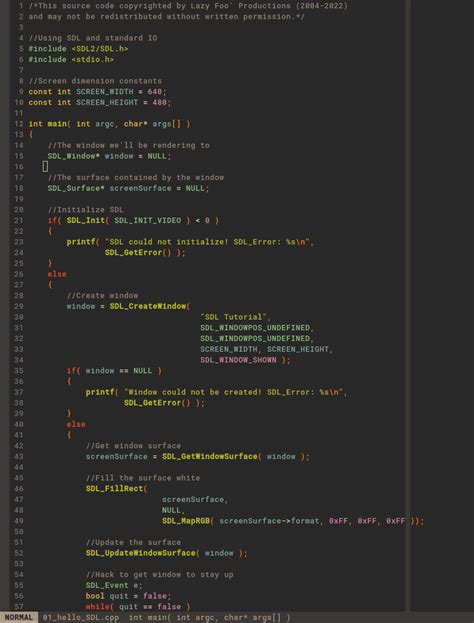Click the 'SDL could not initialize!' printf string
Screen dimensions: 474x623
tap(207, 242)
